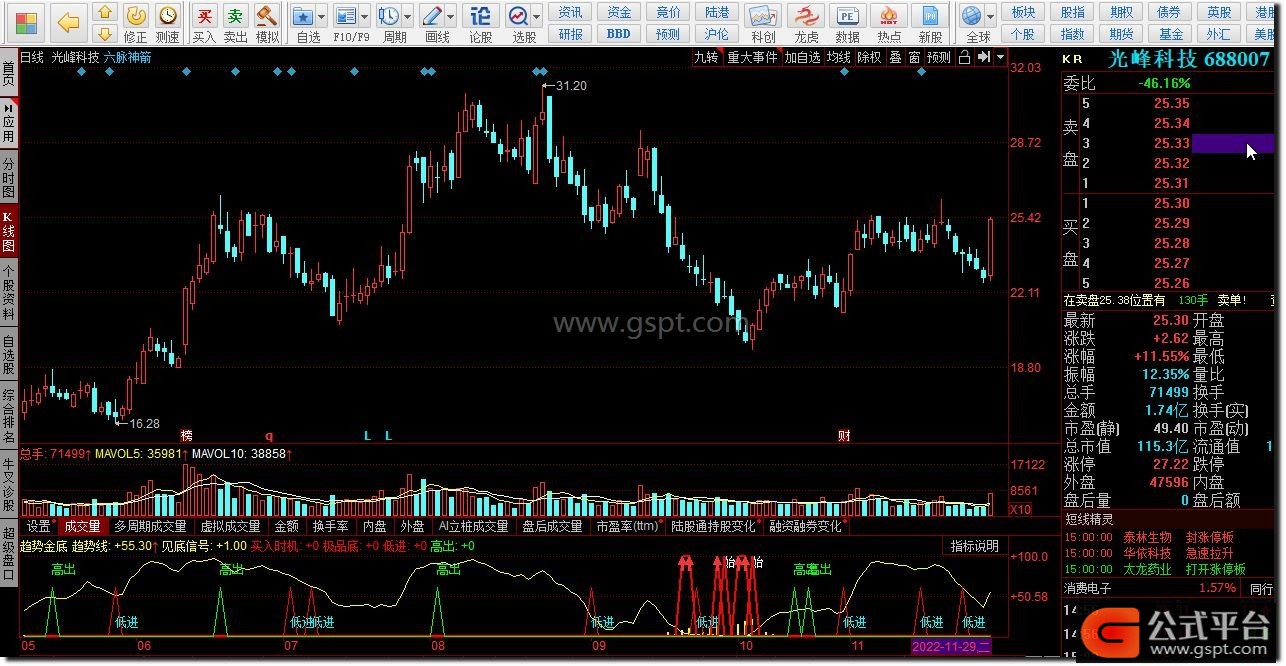Open the 板块 sectors button

1023,12
